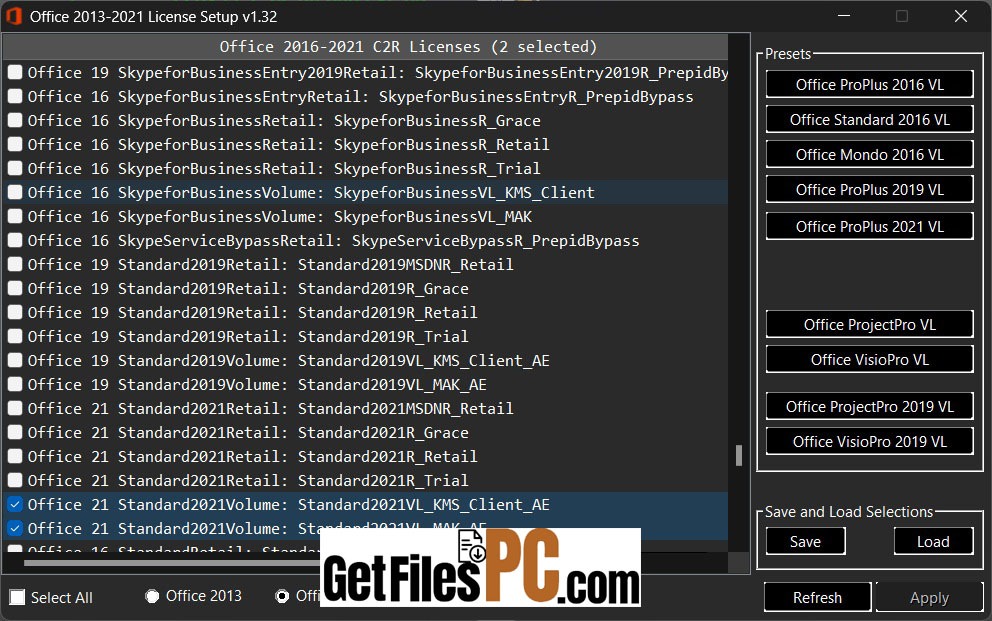The image size is (992, 621).
Task: Select the Office 2013 radio button
Action: tap(152, 596)
